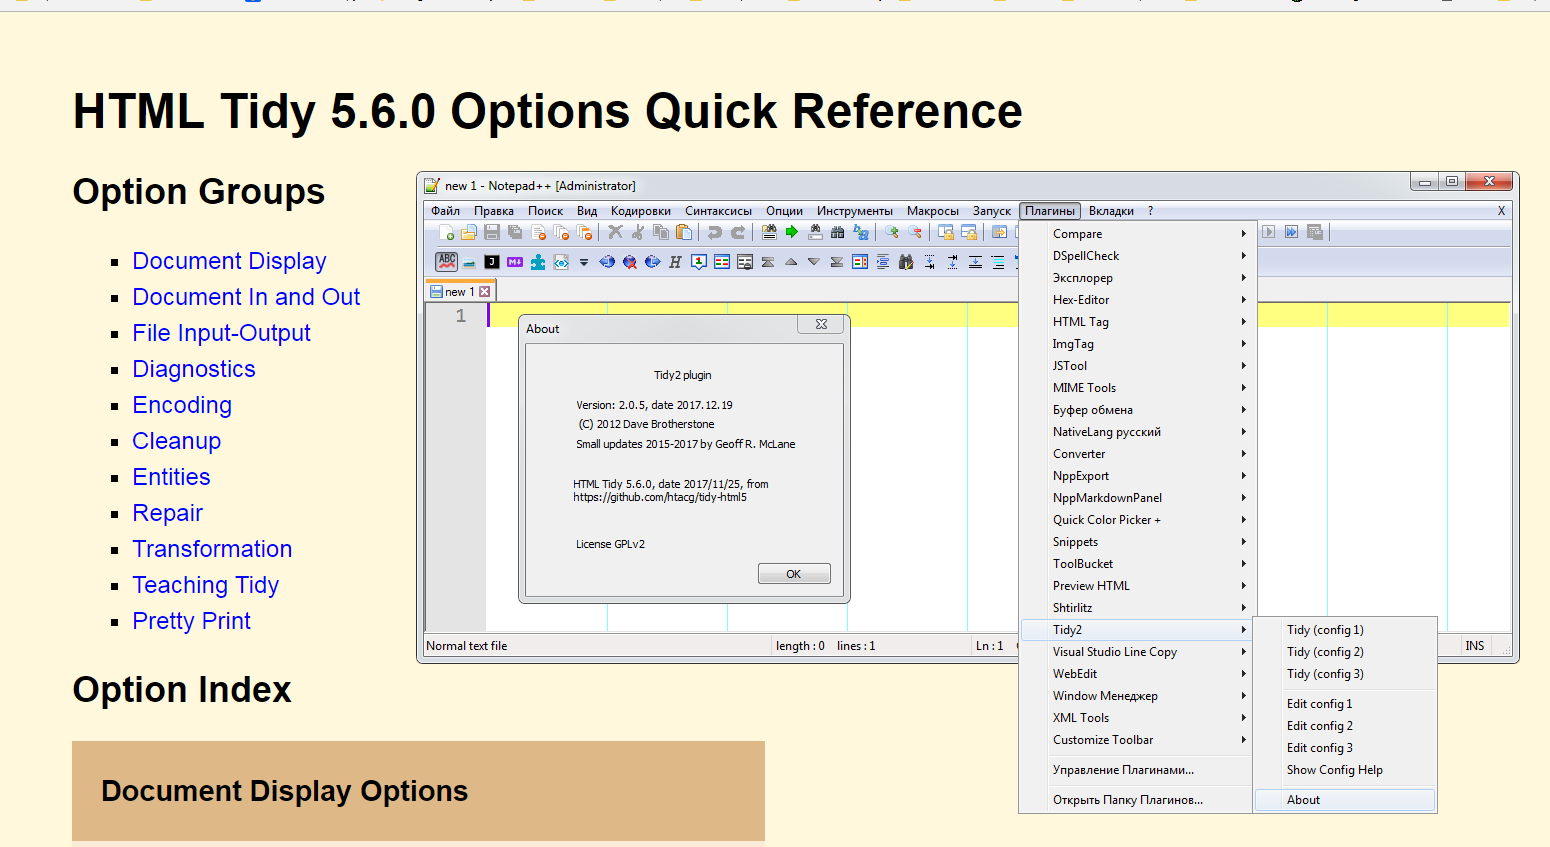The width and height of the screenshot is (1550, 847).
Task: Close the About dialog with X button
Action: (x=822, y=324)
